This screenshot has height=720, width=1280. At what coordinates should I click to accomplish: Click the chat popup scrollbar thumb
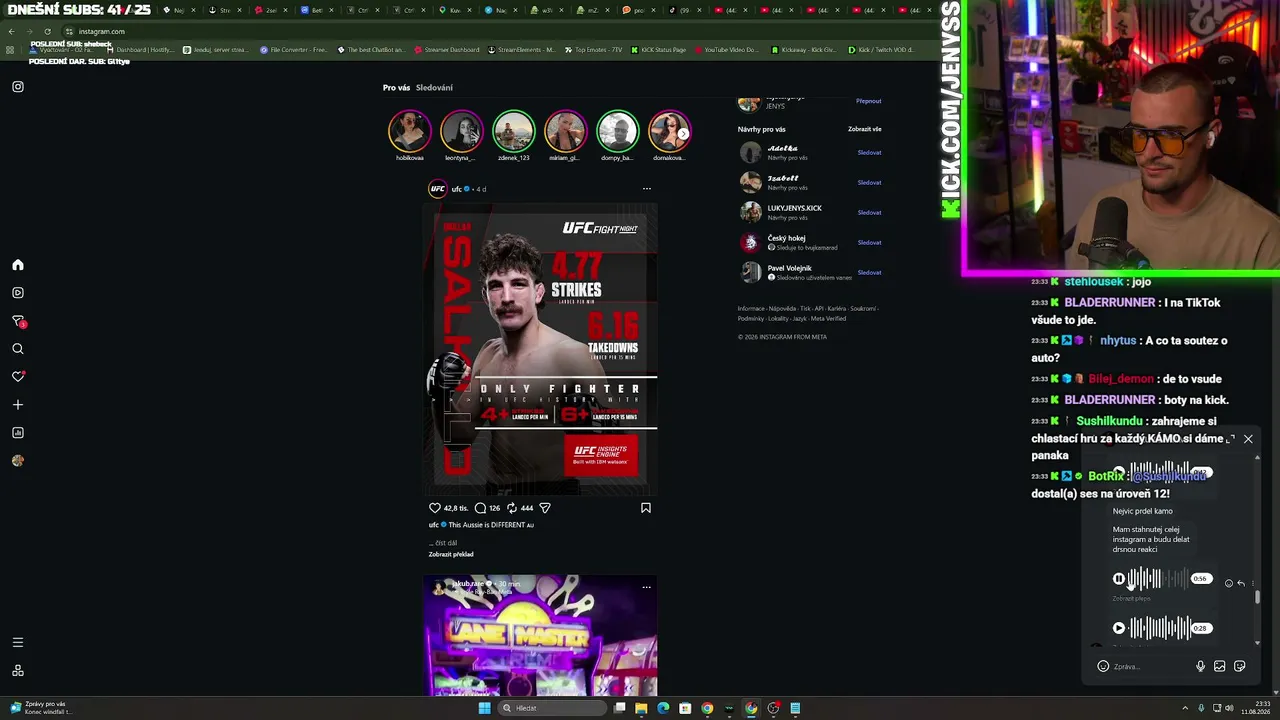[1258, 597]
